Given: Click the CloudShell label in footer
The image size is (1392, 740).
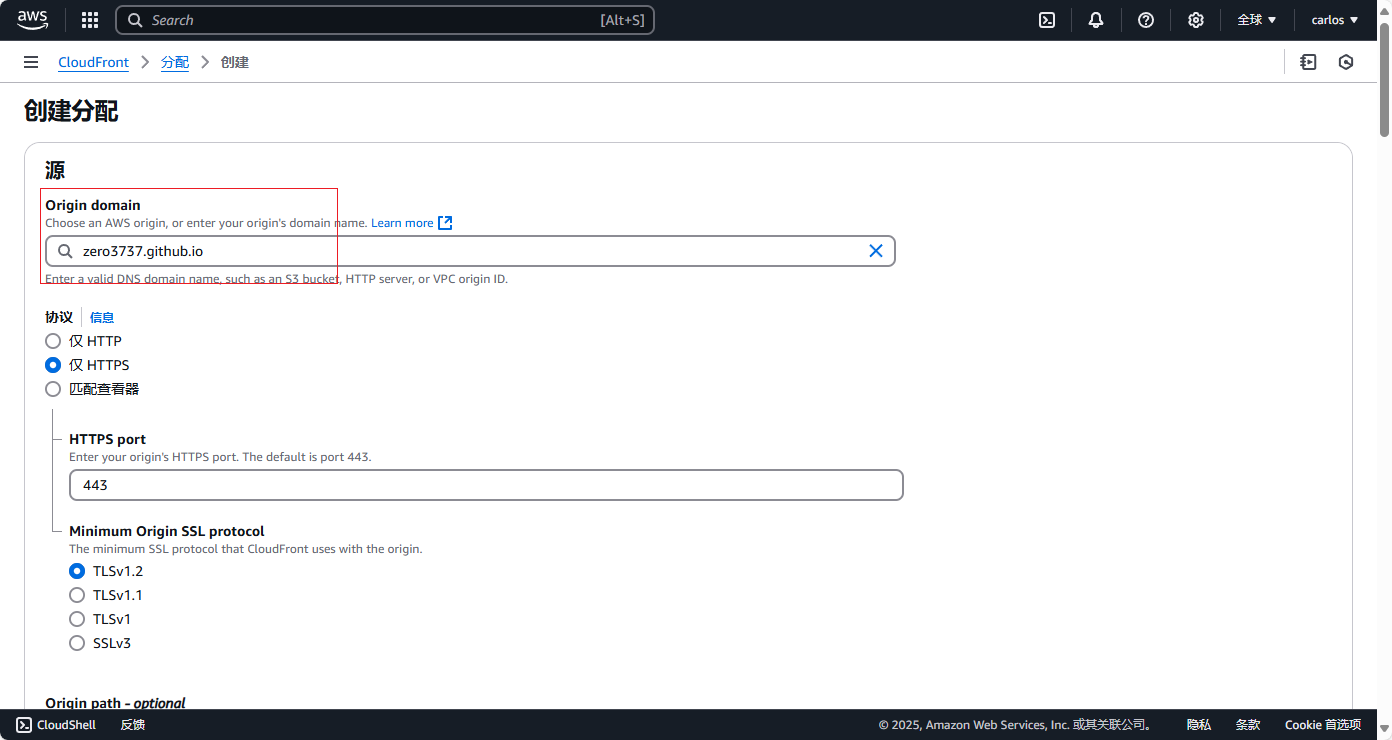Looking at the screenshot, I should coord(66,725).
